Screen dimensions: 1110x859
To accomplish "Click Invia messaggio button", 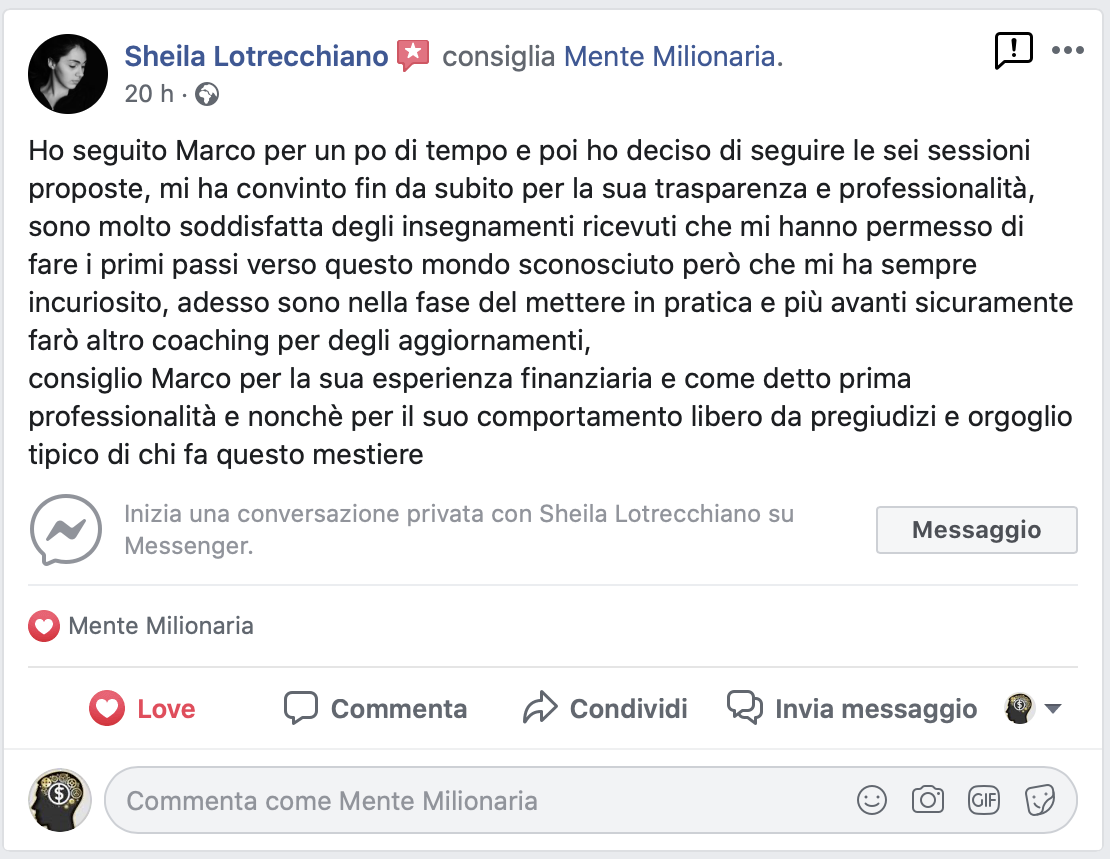I will [x=852, y=709].
